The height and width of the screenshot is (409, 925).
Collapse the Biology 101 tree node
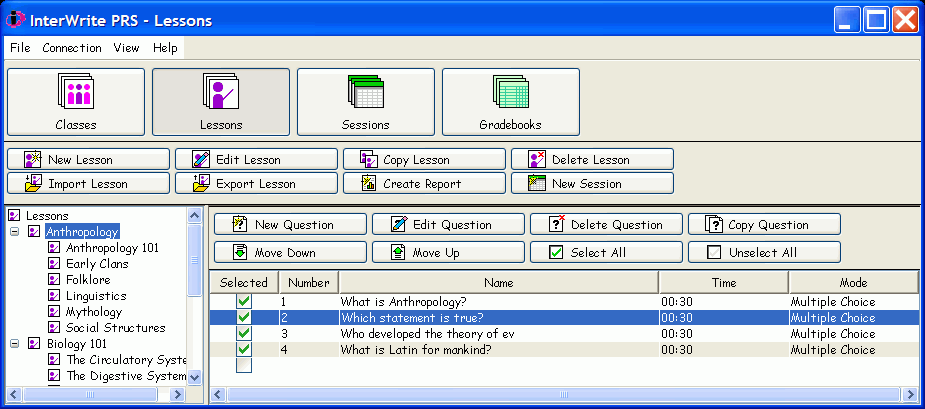coord(15,343)
